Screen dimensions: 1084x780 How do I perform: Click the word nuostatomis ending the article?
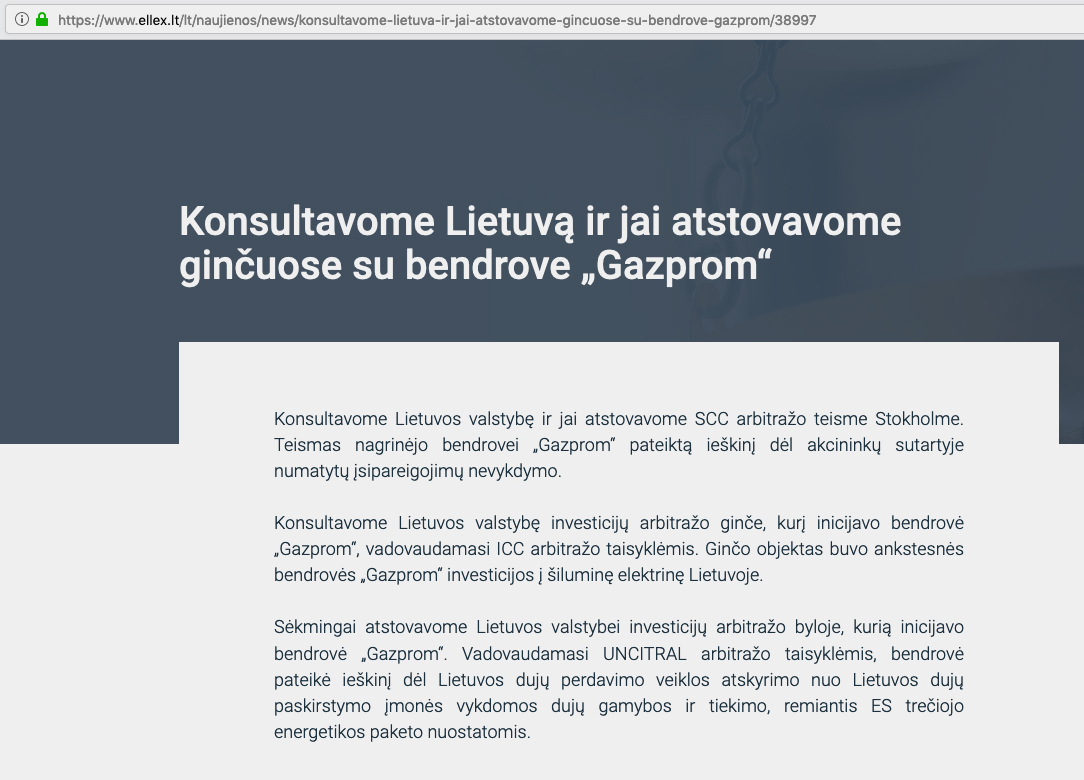tap(479, 731)
